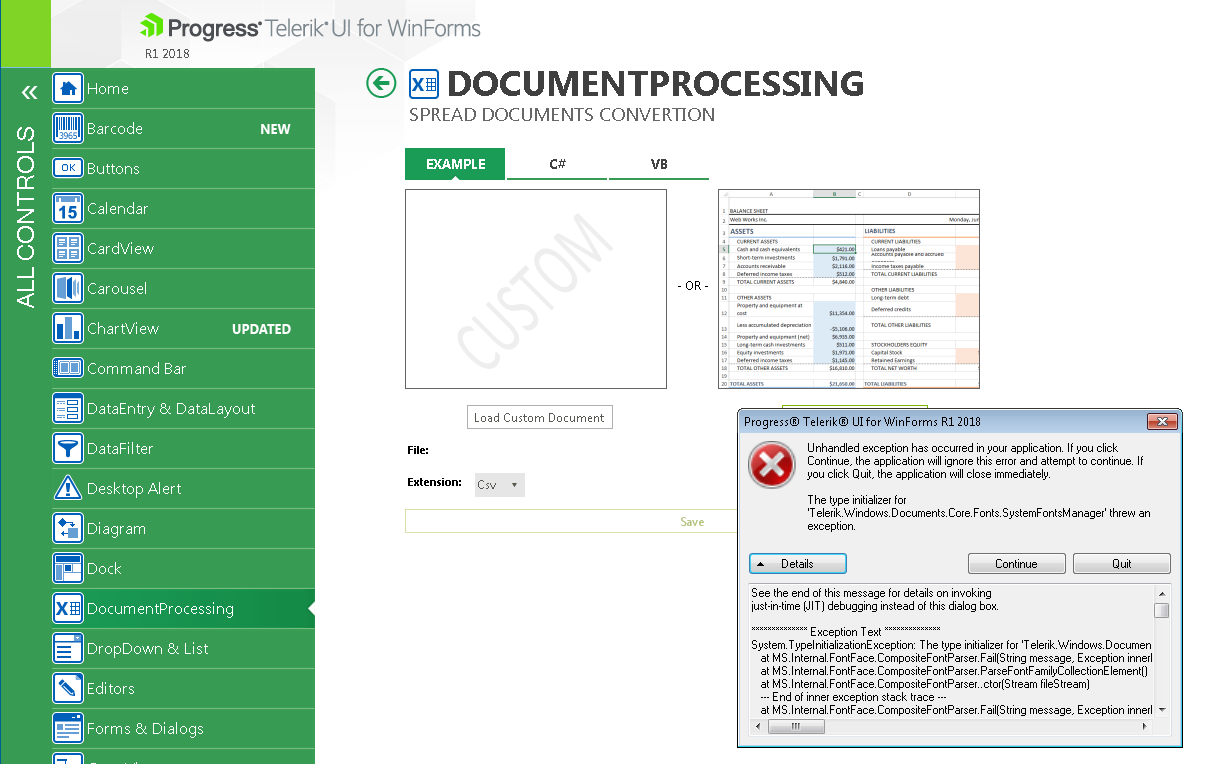Click the DocumentProcessing Excel icon in sidebar
Screen dimensions: 1210x764
click(x=68, y=608)
